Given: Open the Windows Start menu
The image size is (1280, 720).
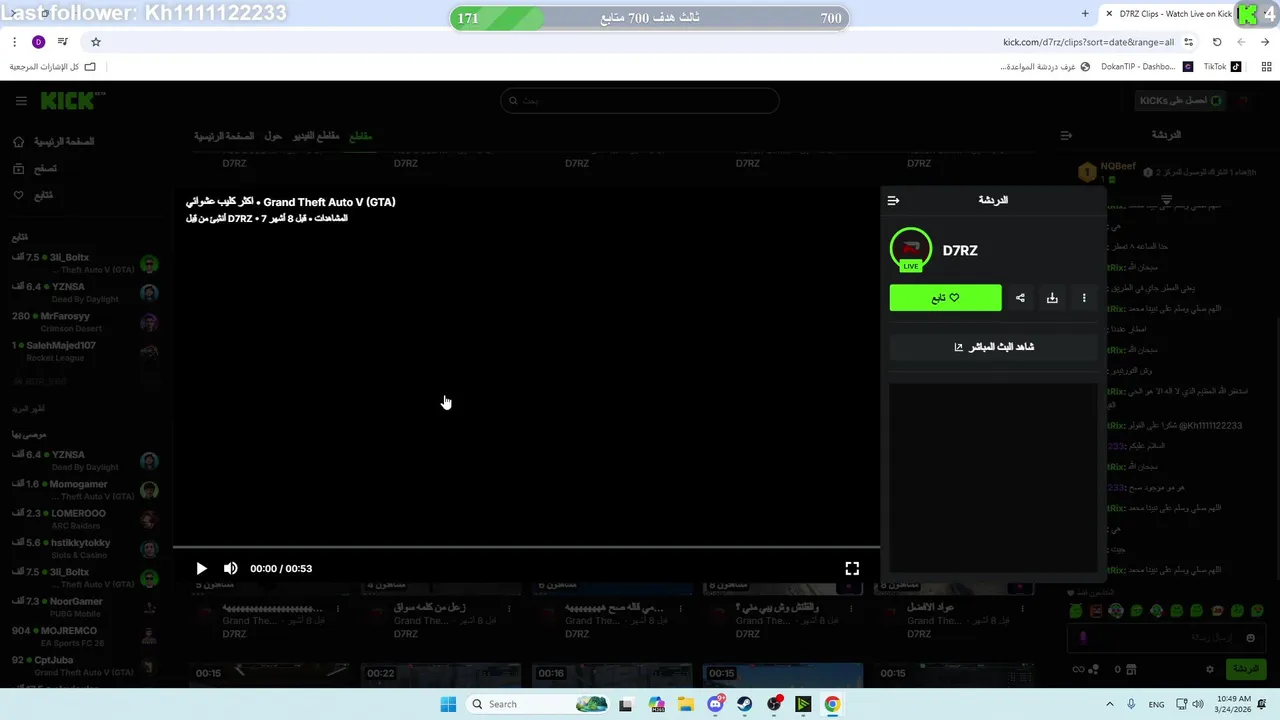Looking at the screenshot, I should pyautogui.click(x=448, y=704).
